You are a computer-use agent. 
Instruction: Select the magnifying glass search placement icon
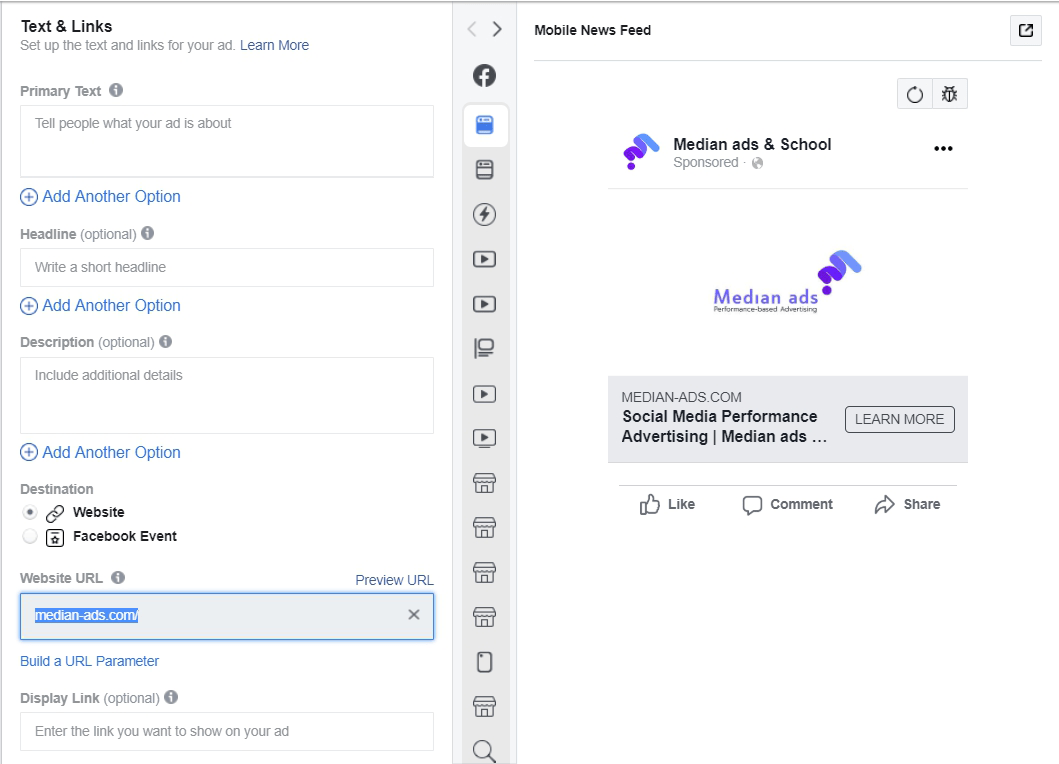point(484,750)
